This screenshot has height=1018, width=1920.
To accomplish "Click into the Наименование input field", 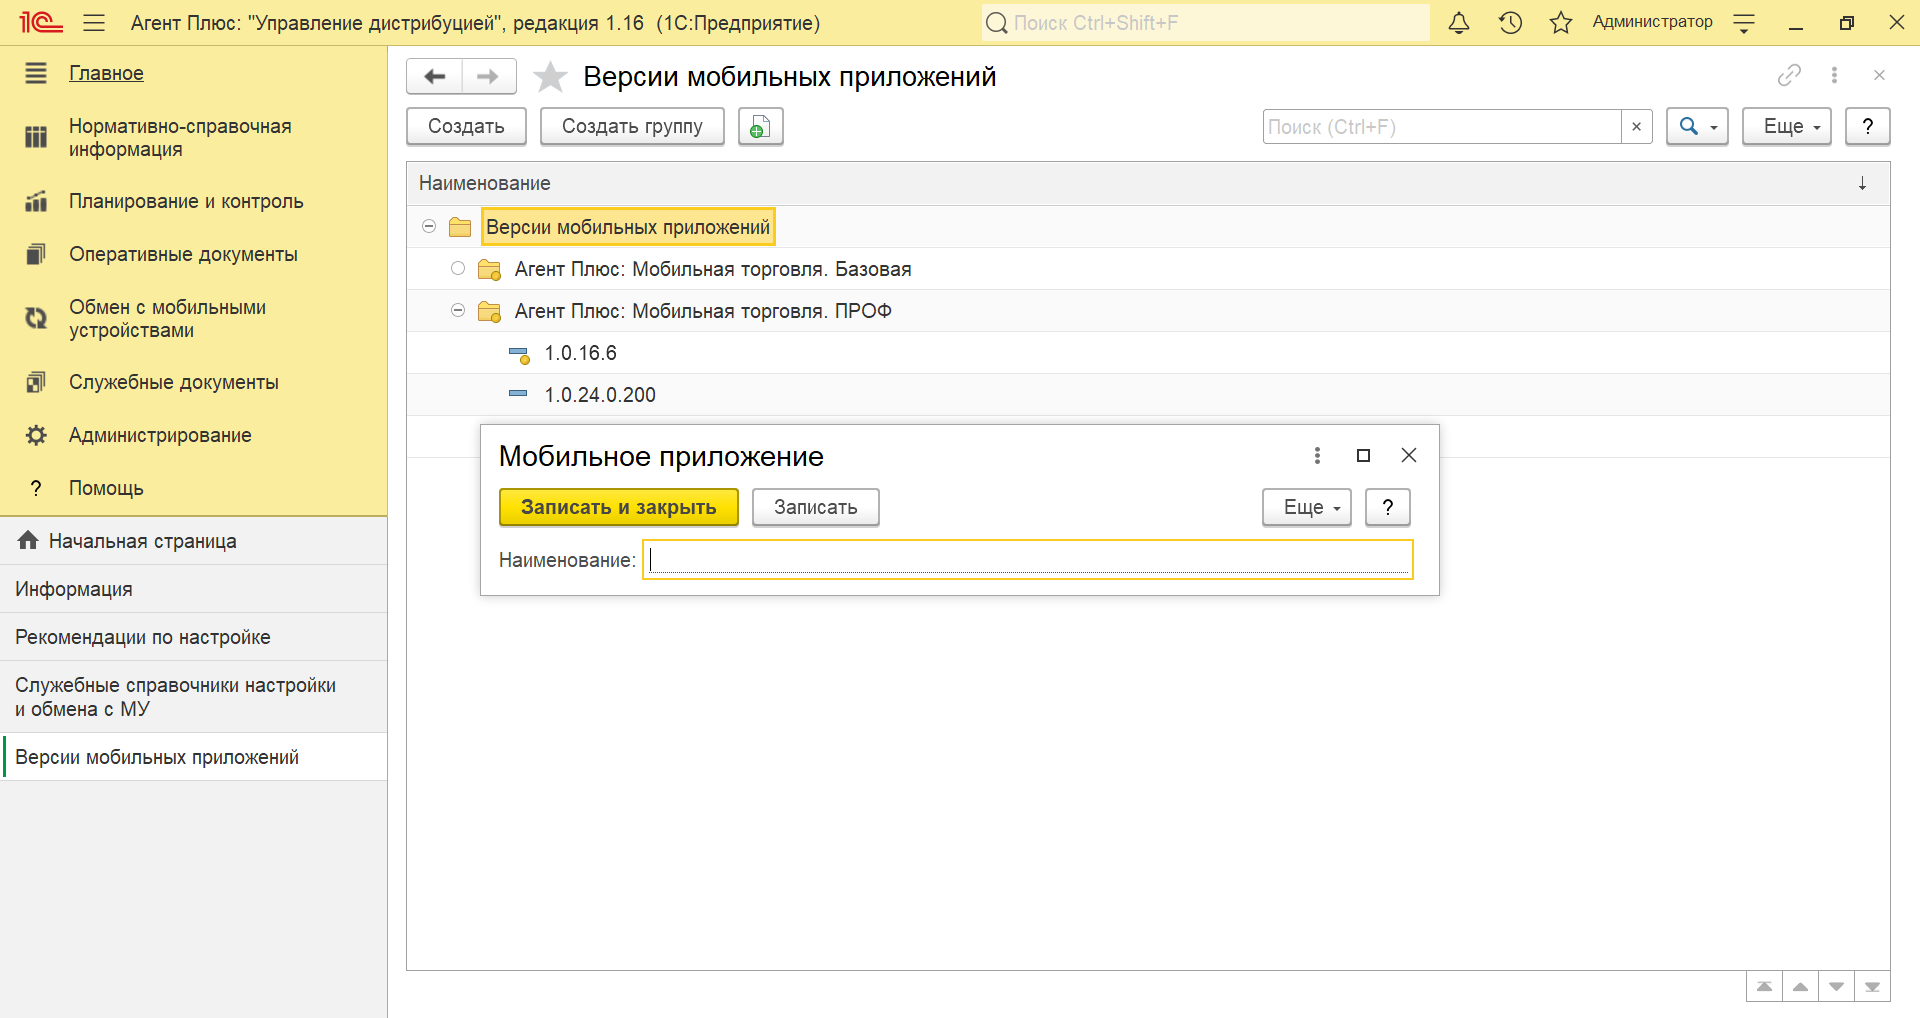I will [x=1027, y=559].
